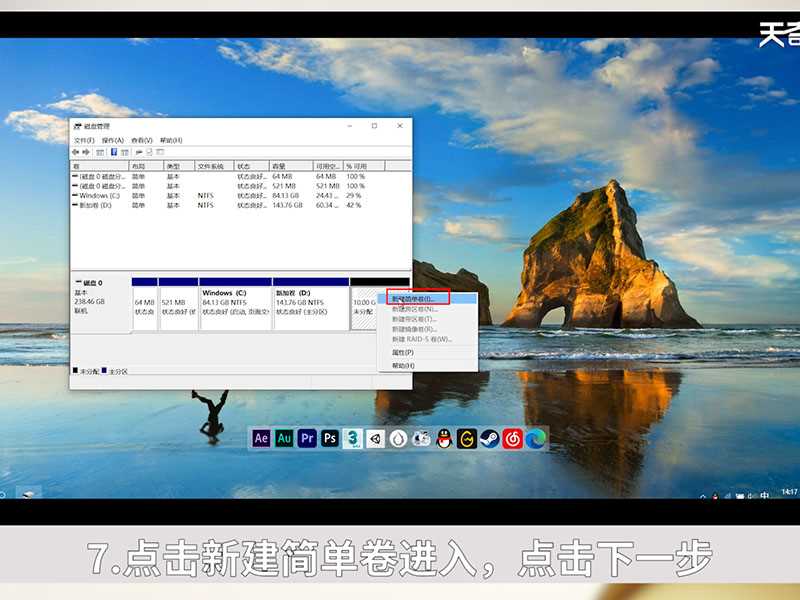800x600 pixels.
Task: Open Unity from the dock
Action: 374,438
